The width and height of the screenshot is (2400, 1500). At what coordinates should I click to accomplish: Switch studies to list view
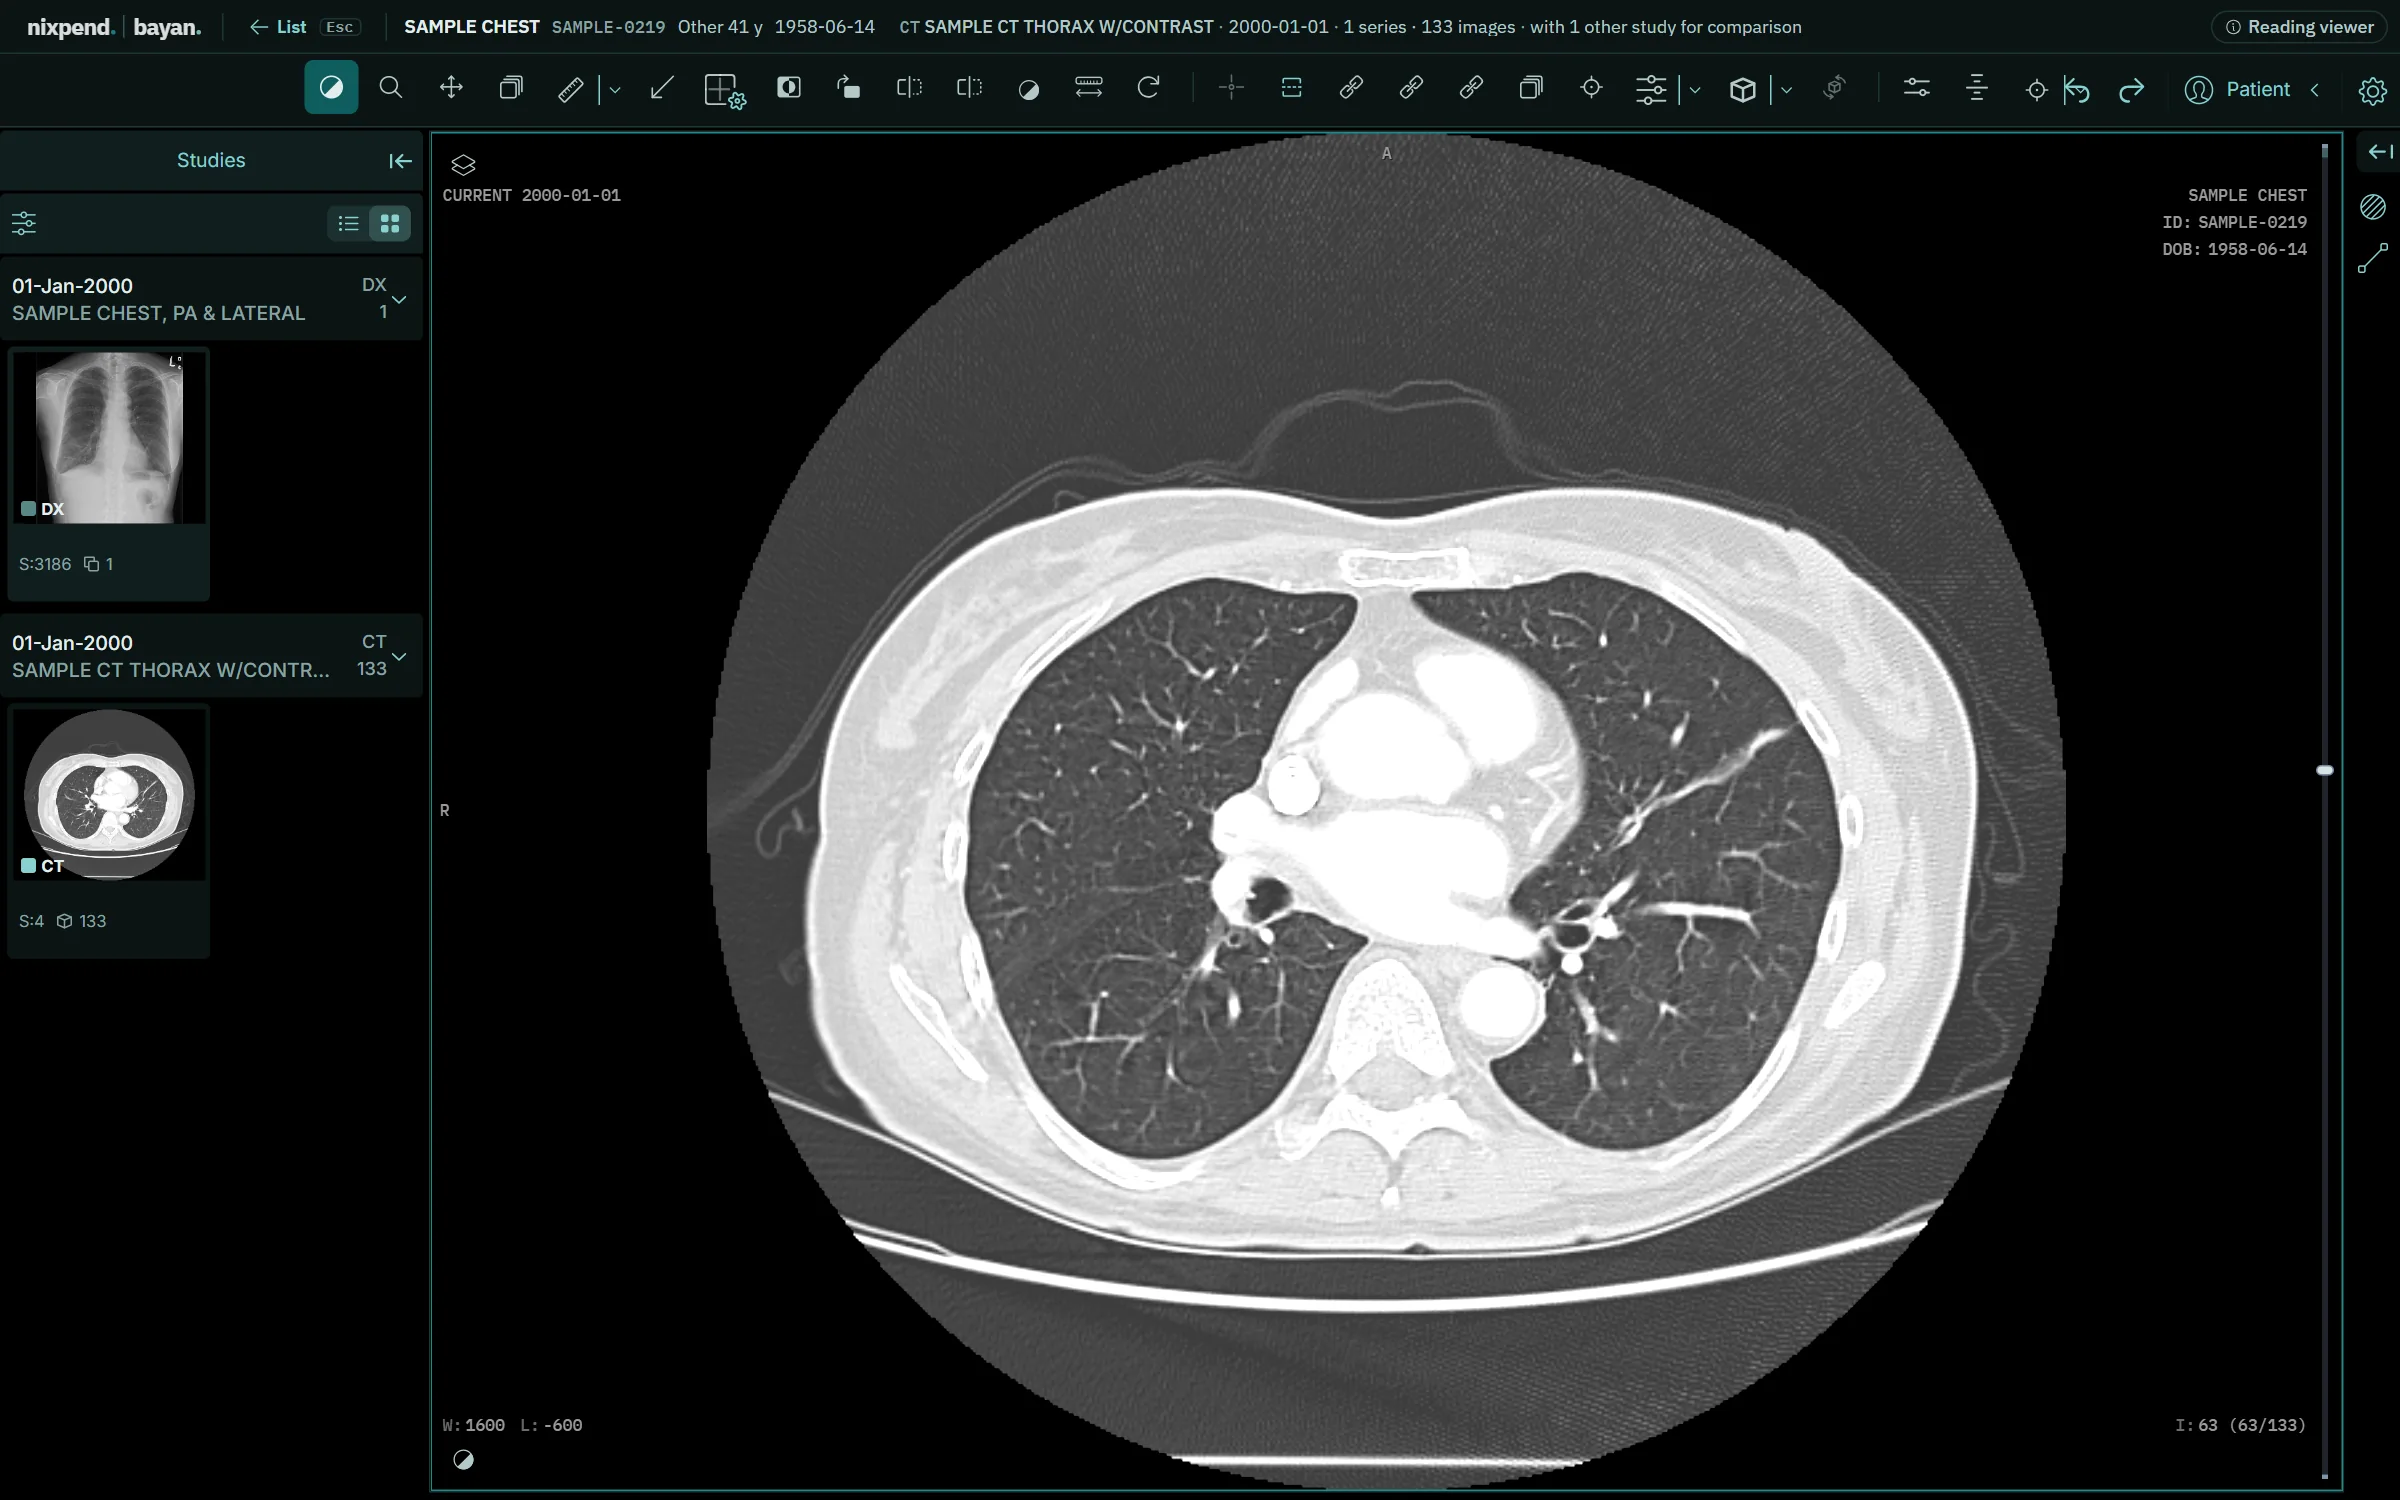point(348,223)
